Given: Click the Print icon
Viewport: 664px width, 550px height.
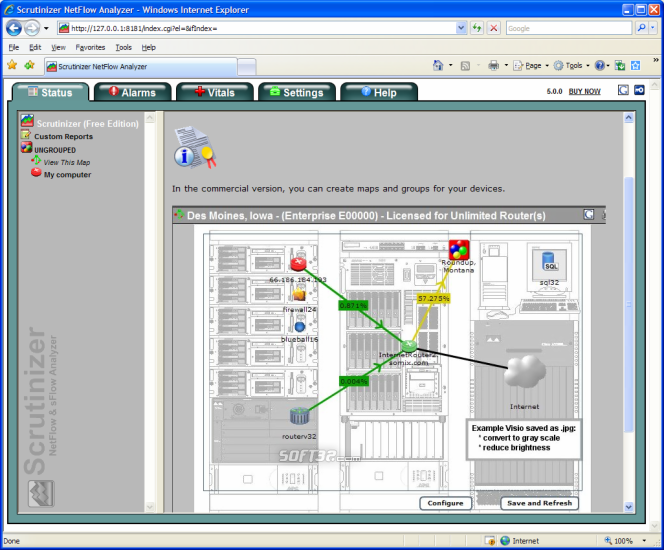Looking at the screenshot, I should point(493,66).
